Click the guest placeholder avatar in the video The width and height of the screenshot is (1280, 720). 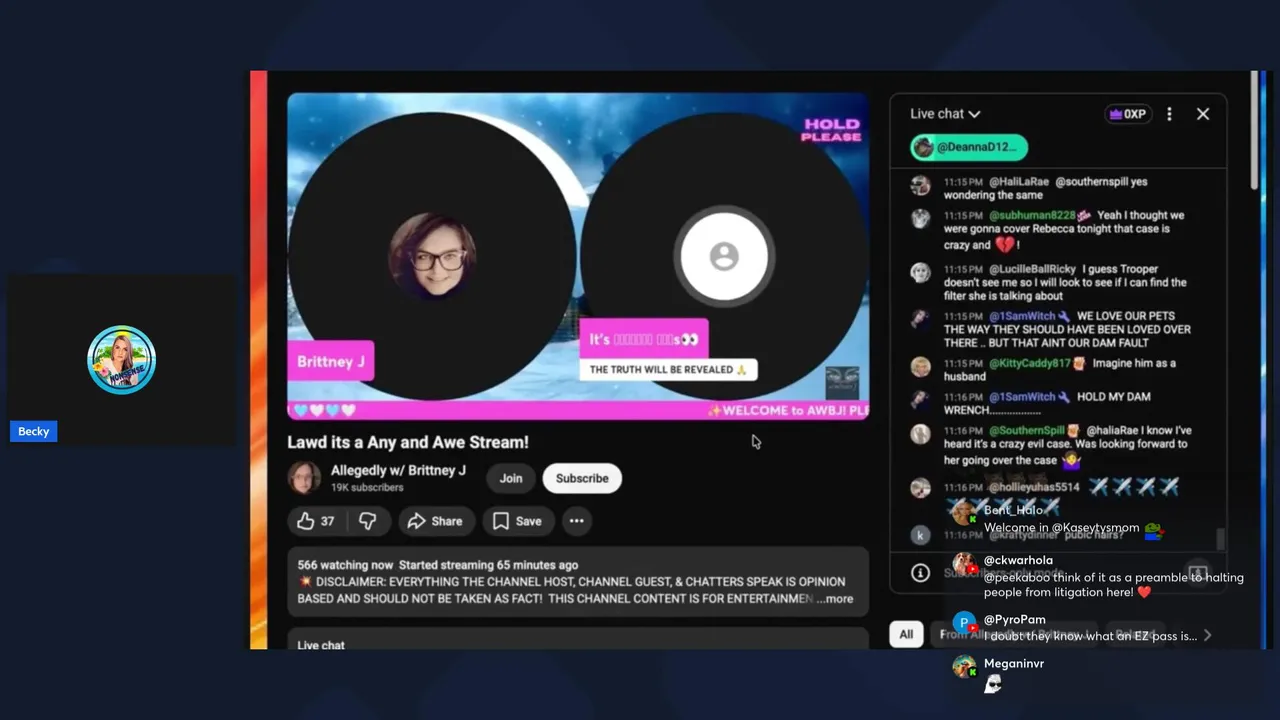(x=723, y=257)
